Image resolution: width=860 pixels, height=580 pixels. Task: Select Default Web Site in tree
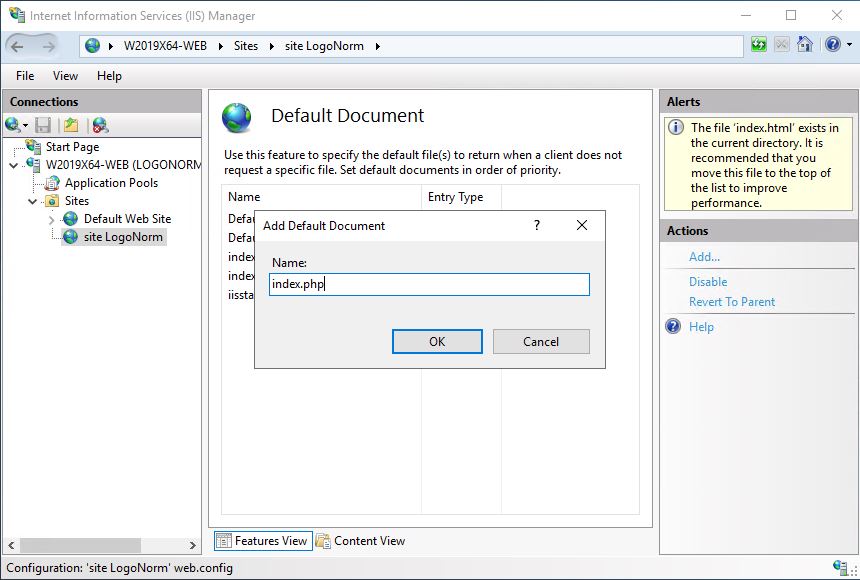coord(127,219)
